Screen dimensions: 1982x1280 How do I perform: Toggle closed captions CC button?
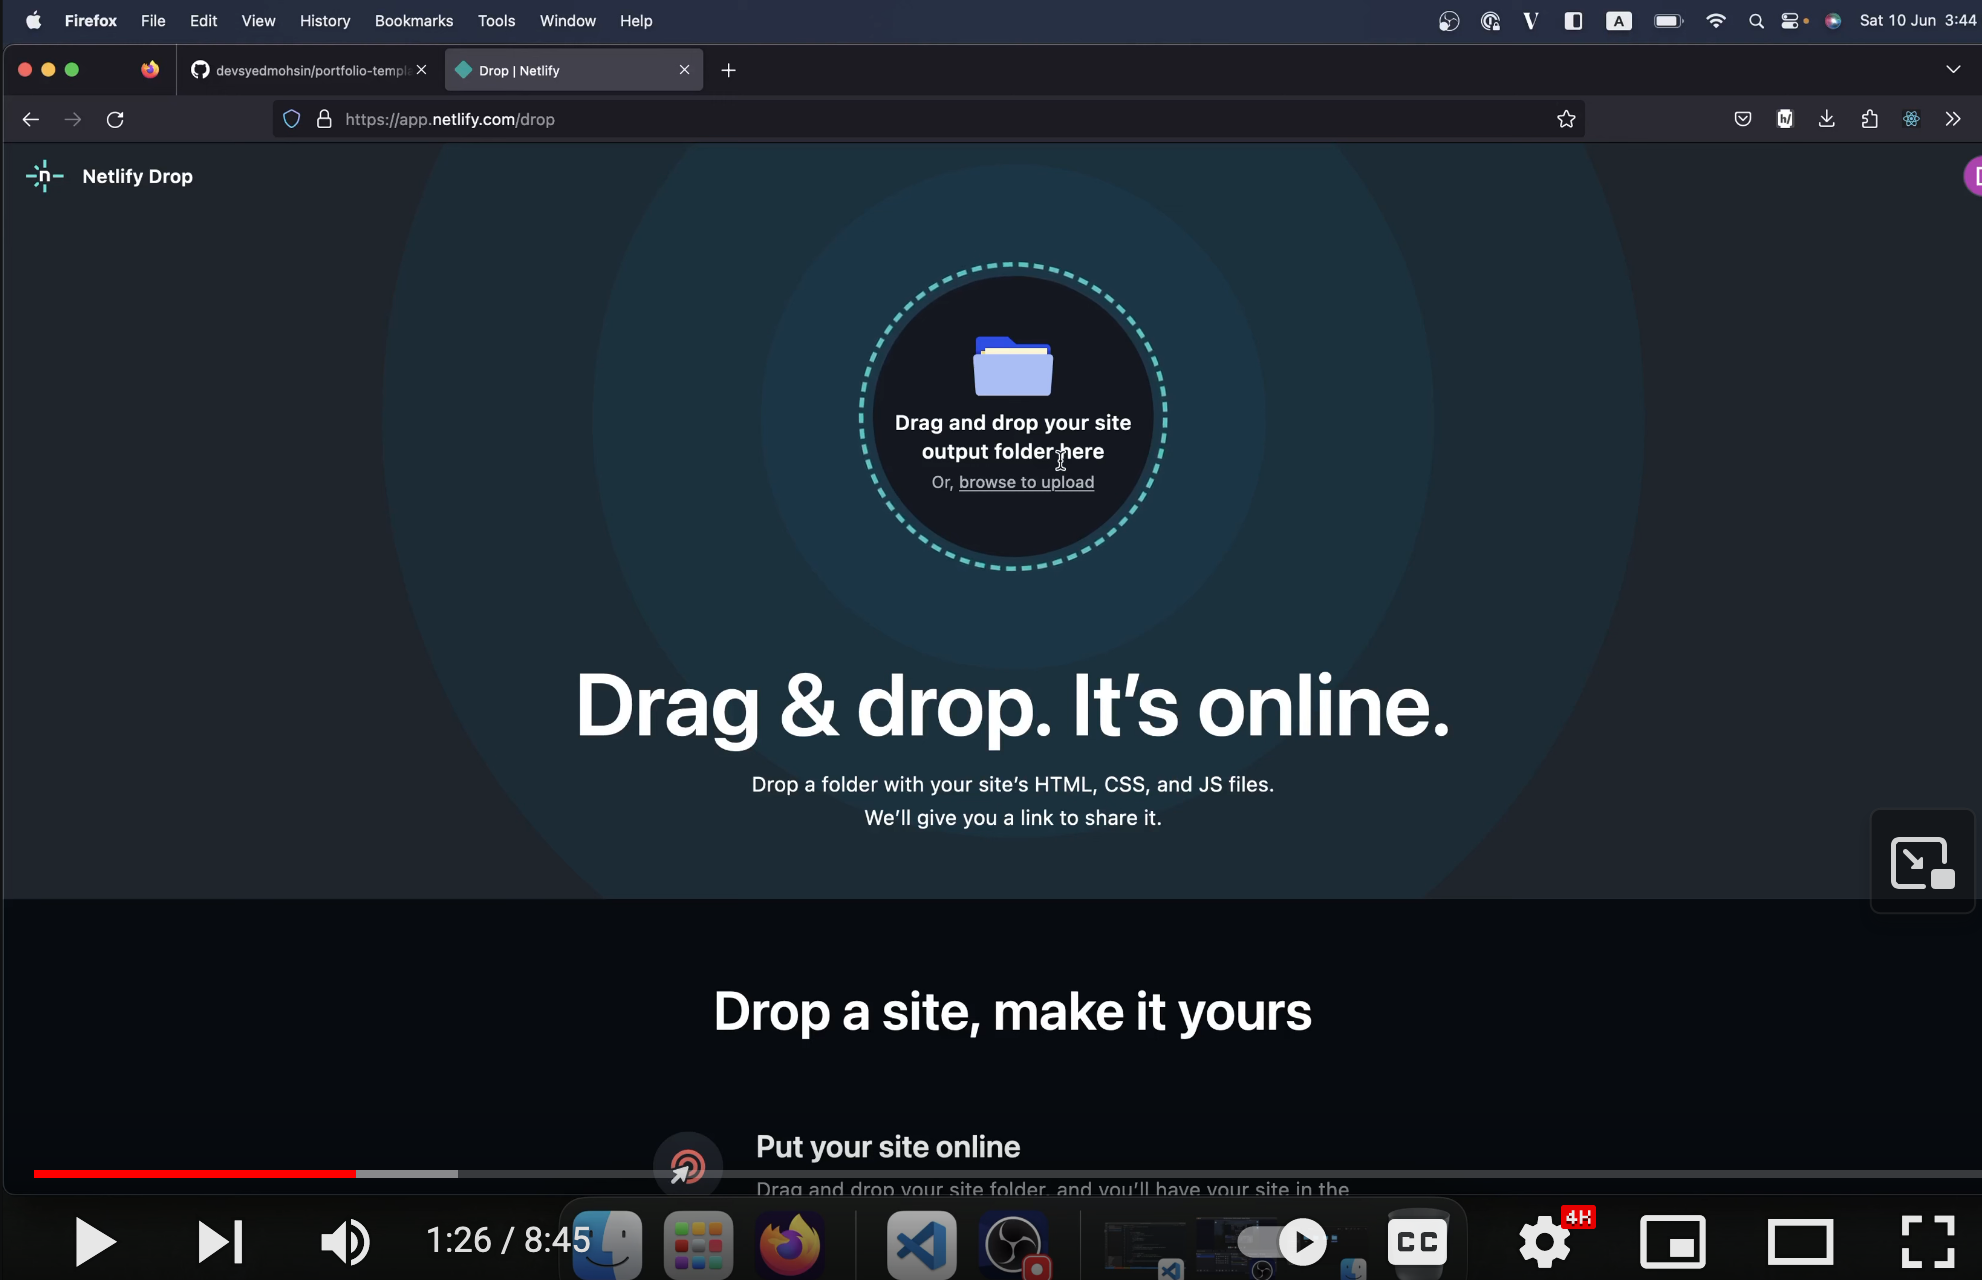(1417, 1242)
